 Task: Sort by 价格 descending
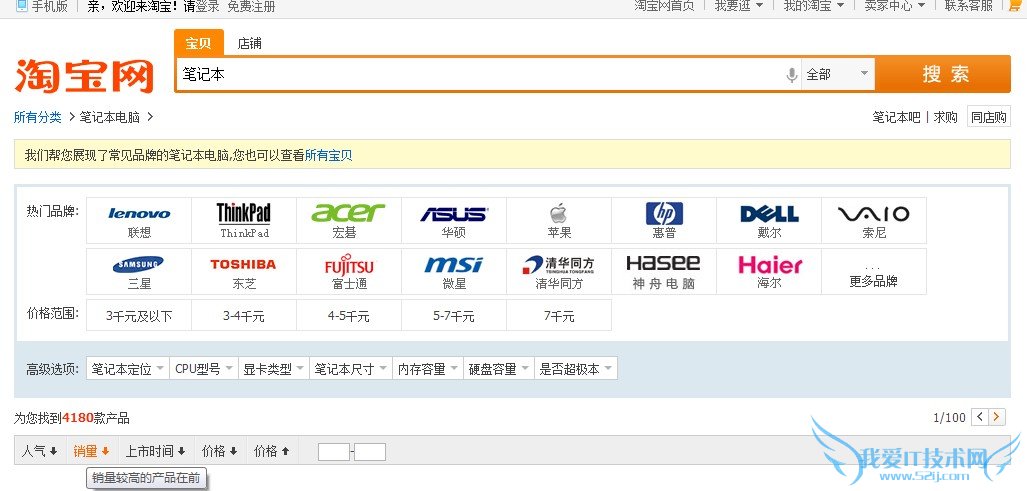tap(219, 451)
